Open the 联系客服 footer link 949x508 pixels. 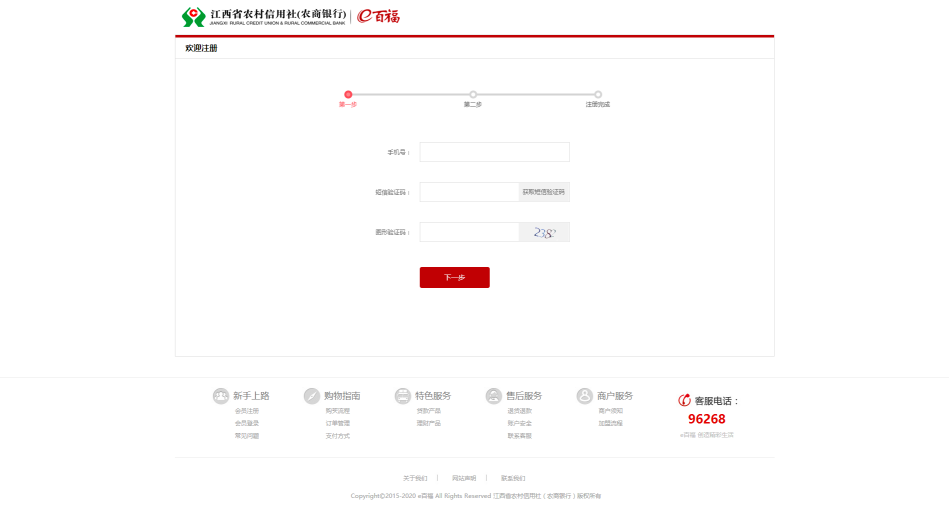(519, 436)
